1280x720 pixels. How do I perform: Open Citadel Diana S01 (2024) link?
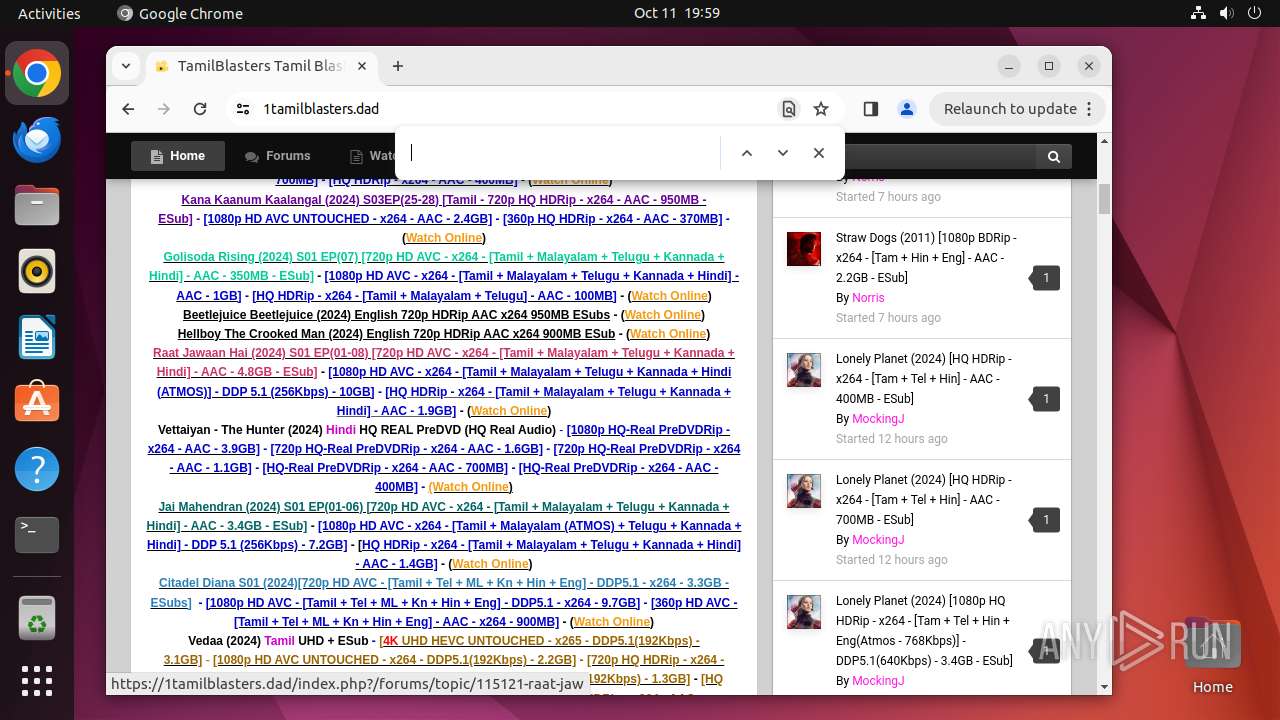pyautogui.click(x=440, y=593)
